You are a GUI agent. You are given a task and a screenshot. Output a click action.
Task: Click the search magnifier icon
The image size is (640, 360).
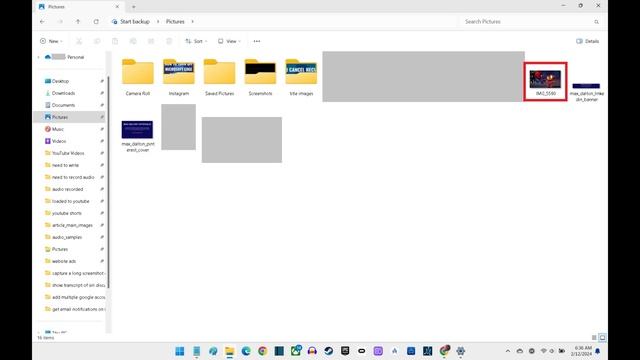click(x=596, y=22)
